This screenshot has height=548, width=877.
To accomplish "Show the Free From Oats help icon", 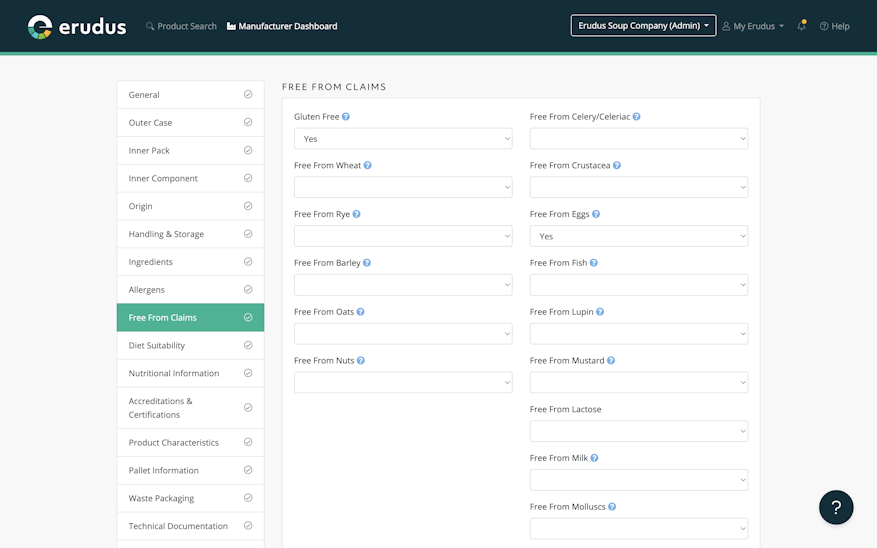I will 360,312.
